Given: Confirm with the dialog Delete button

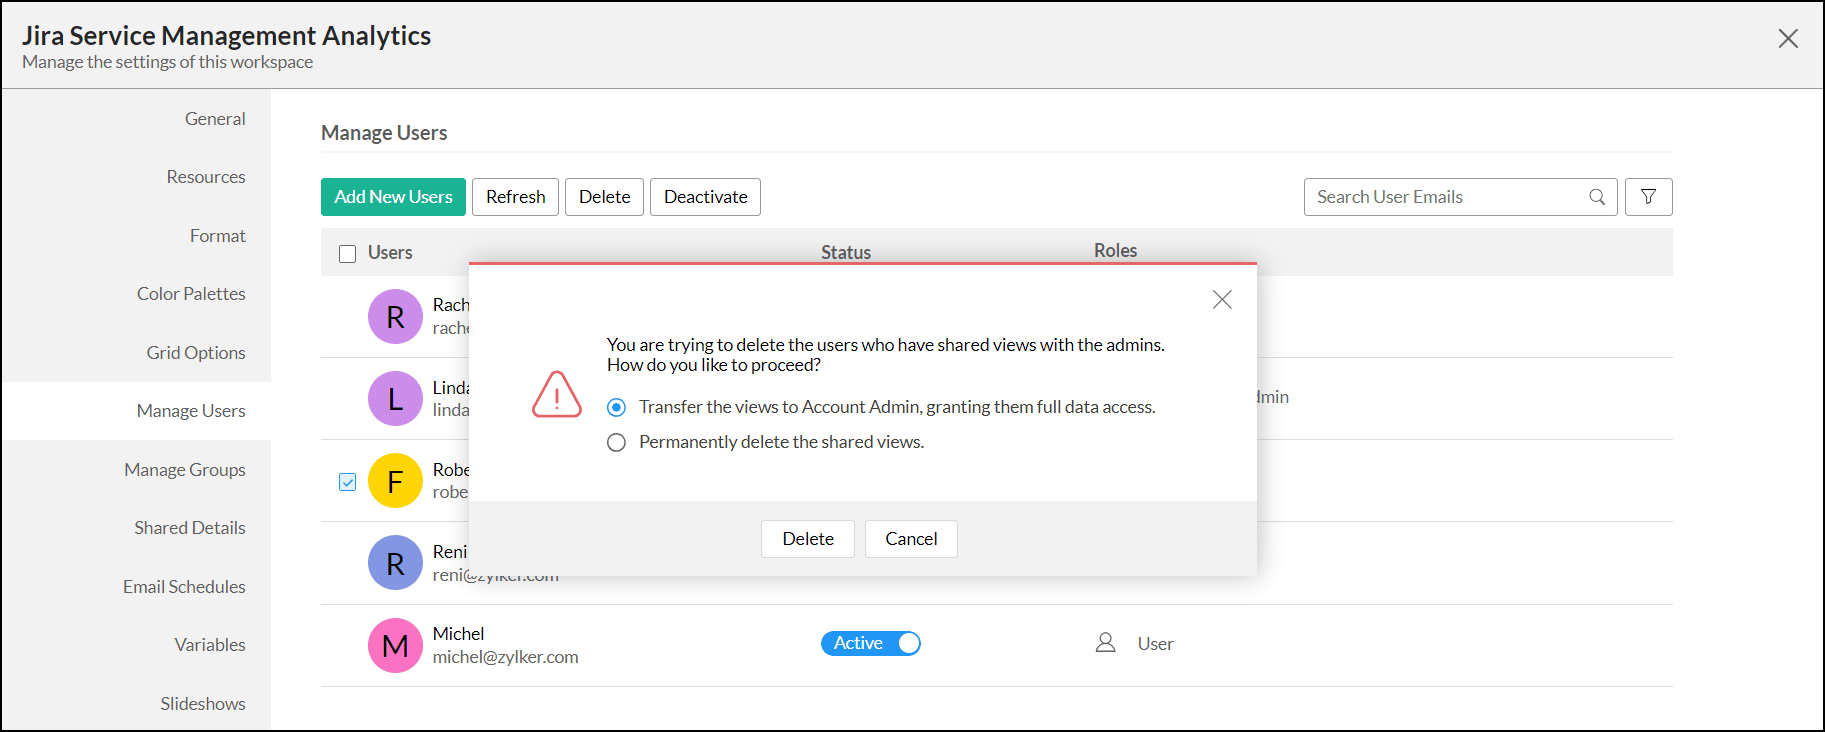Looking at the screenshot, I should click(807, 539).
